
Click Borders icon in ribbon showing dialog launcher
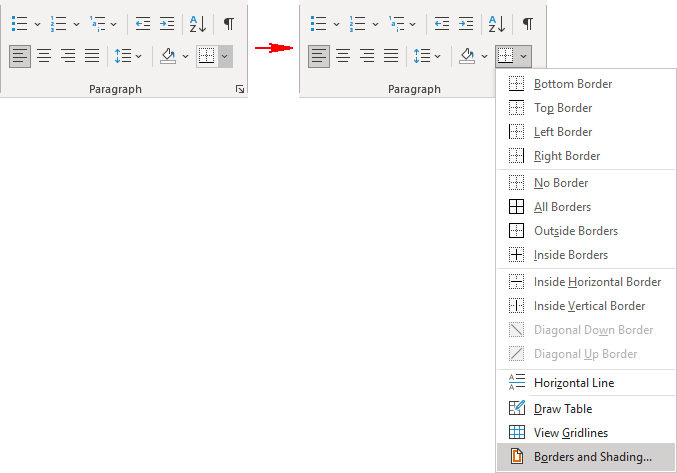click(207, 56)
